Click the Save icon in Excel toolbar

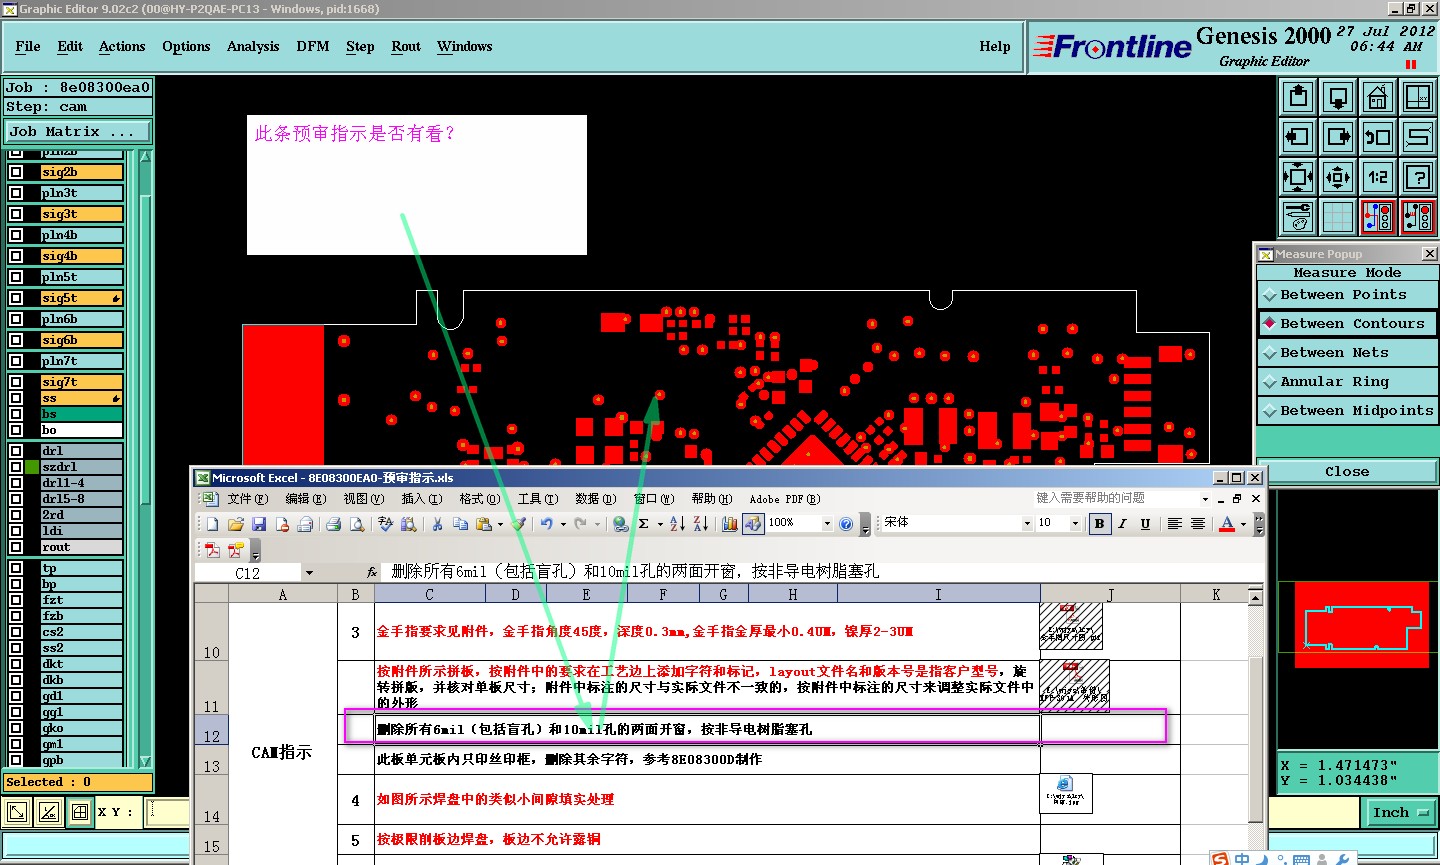(x=259, y=524)
